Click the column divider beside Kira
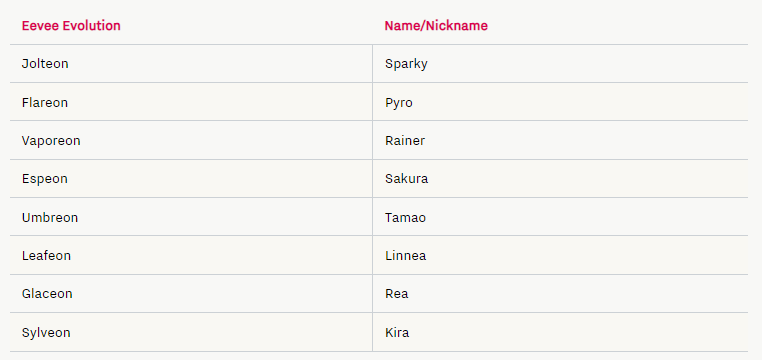762x360 pixels. pyautogui.click(x=373, y=332)
